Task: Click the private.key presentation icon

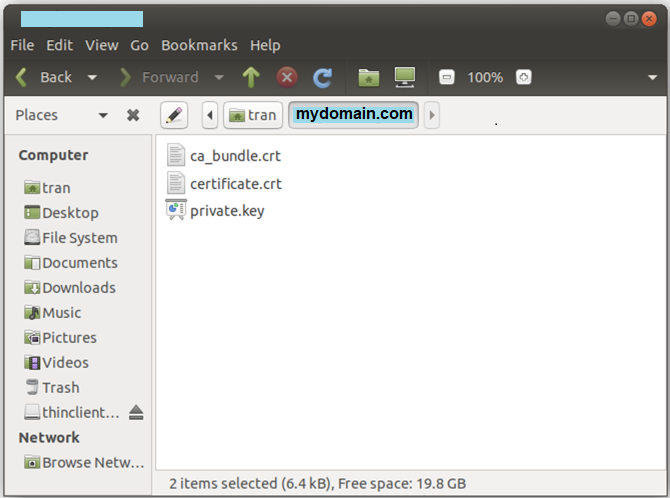Action: pos(176,210)
